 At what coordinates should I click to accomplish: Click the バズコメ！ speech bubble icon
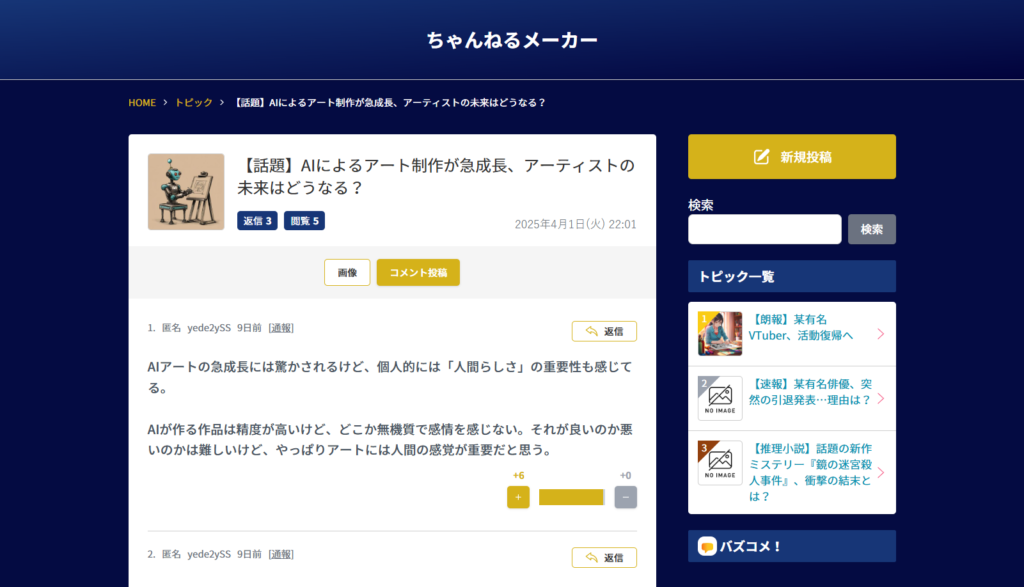coord(707,546)
